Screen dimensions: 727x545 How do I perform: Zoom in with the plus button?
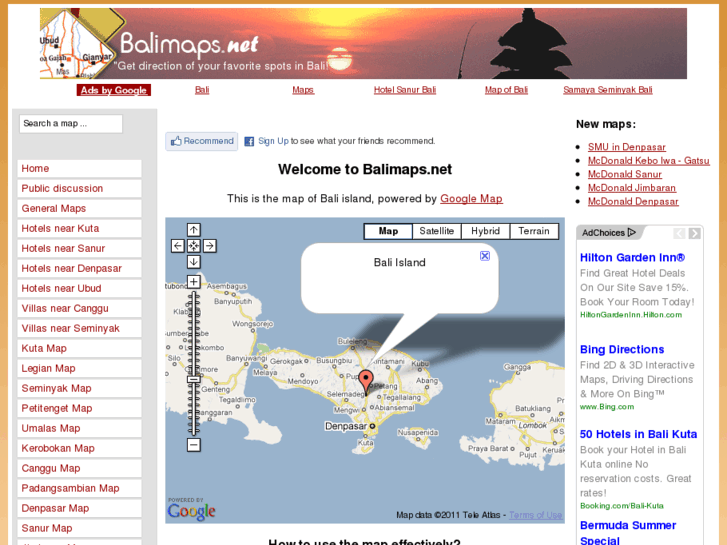193,282
